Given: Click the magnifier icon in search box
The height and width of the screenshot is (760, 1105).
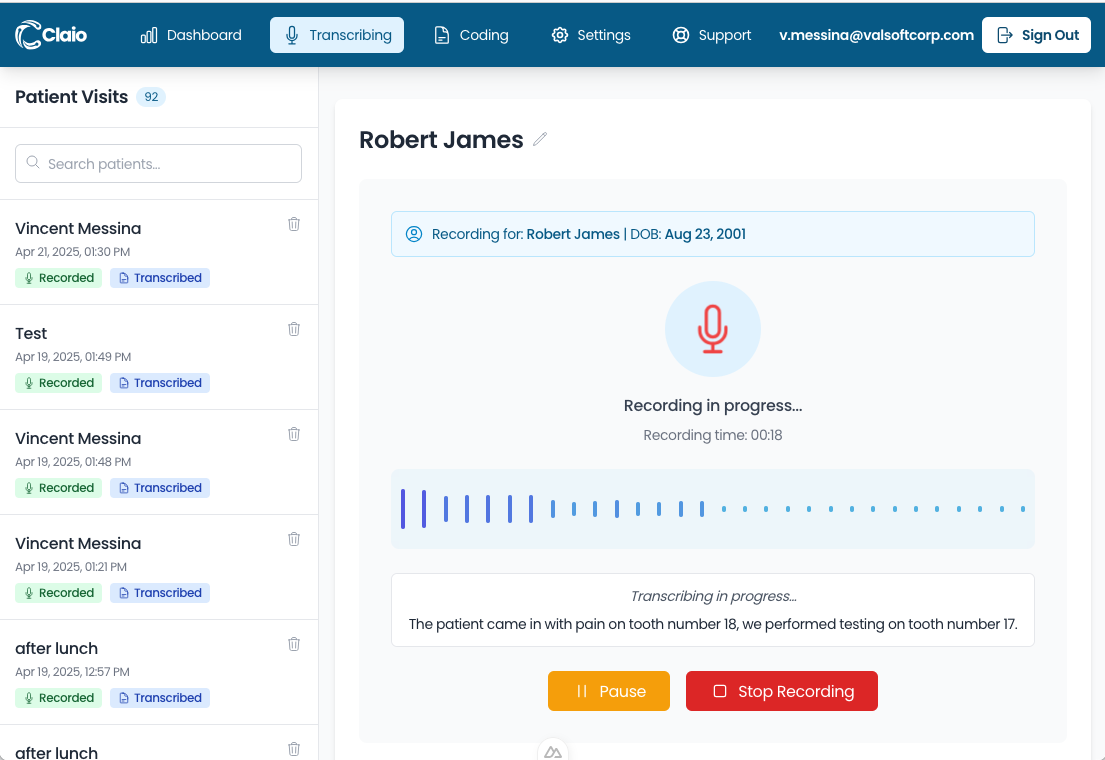Looking at the screenshot, I should pyautogui.click(x=32, y=163).
